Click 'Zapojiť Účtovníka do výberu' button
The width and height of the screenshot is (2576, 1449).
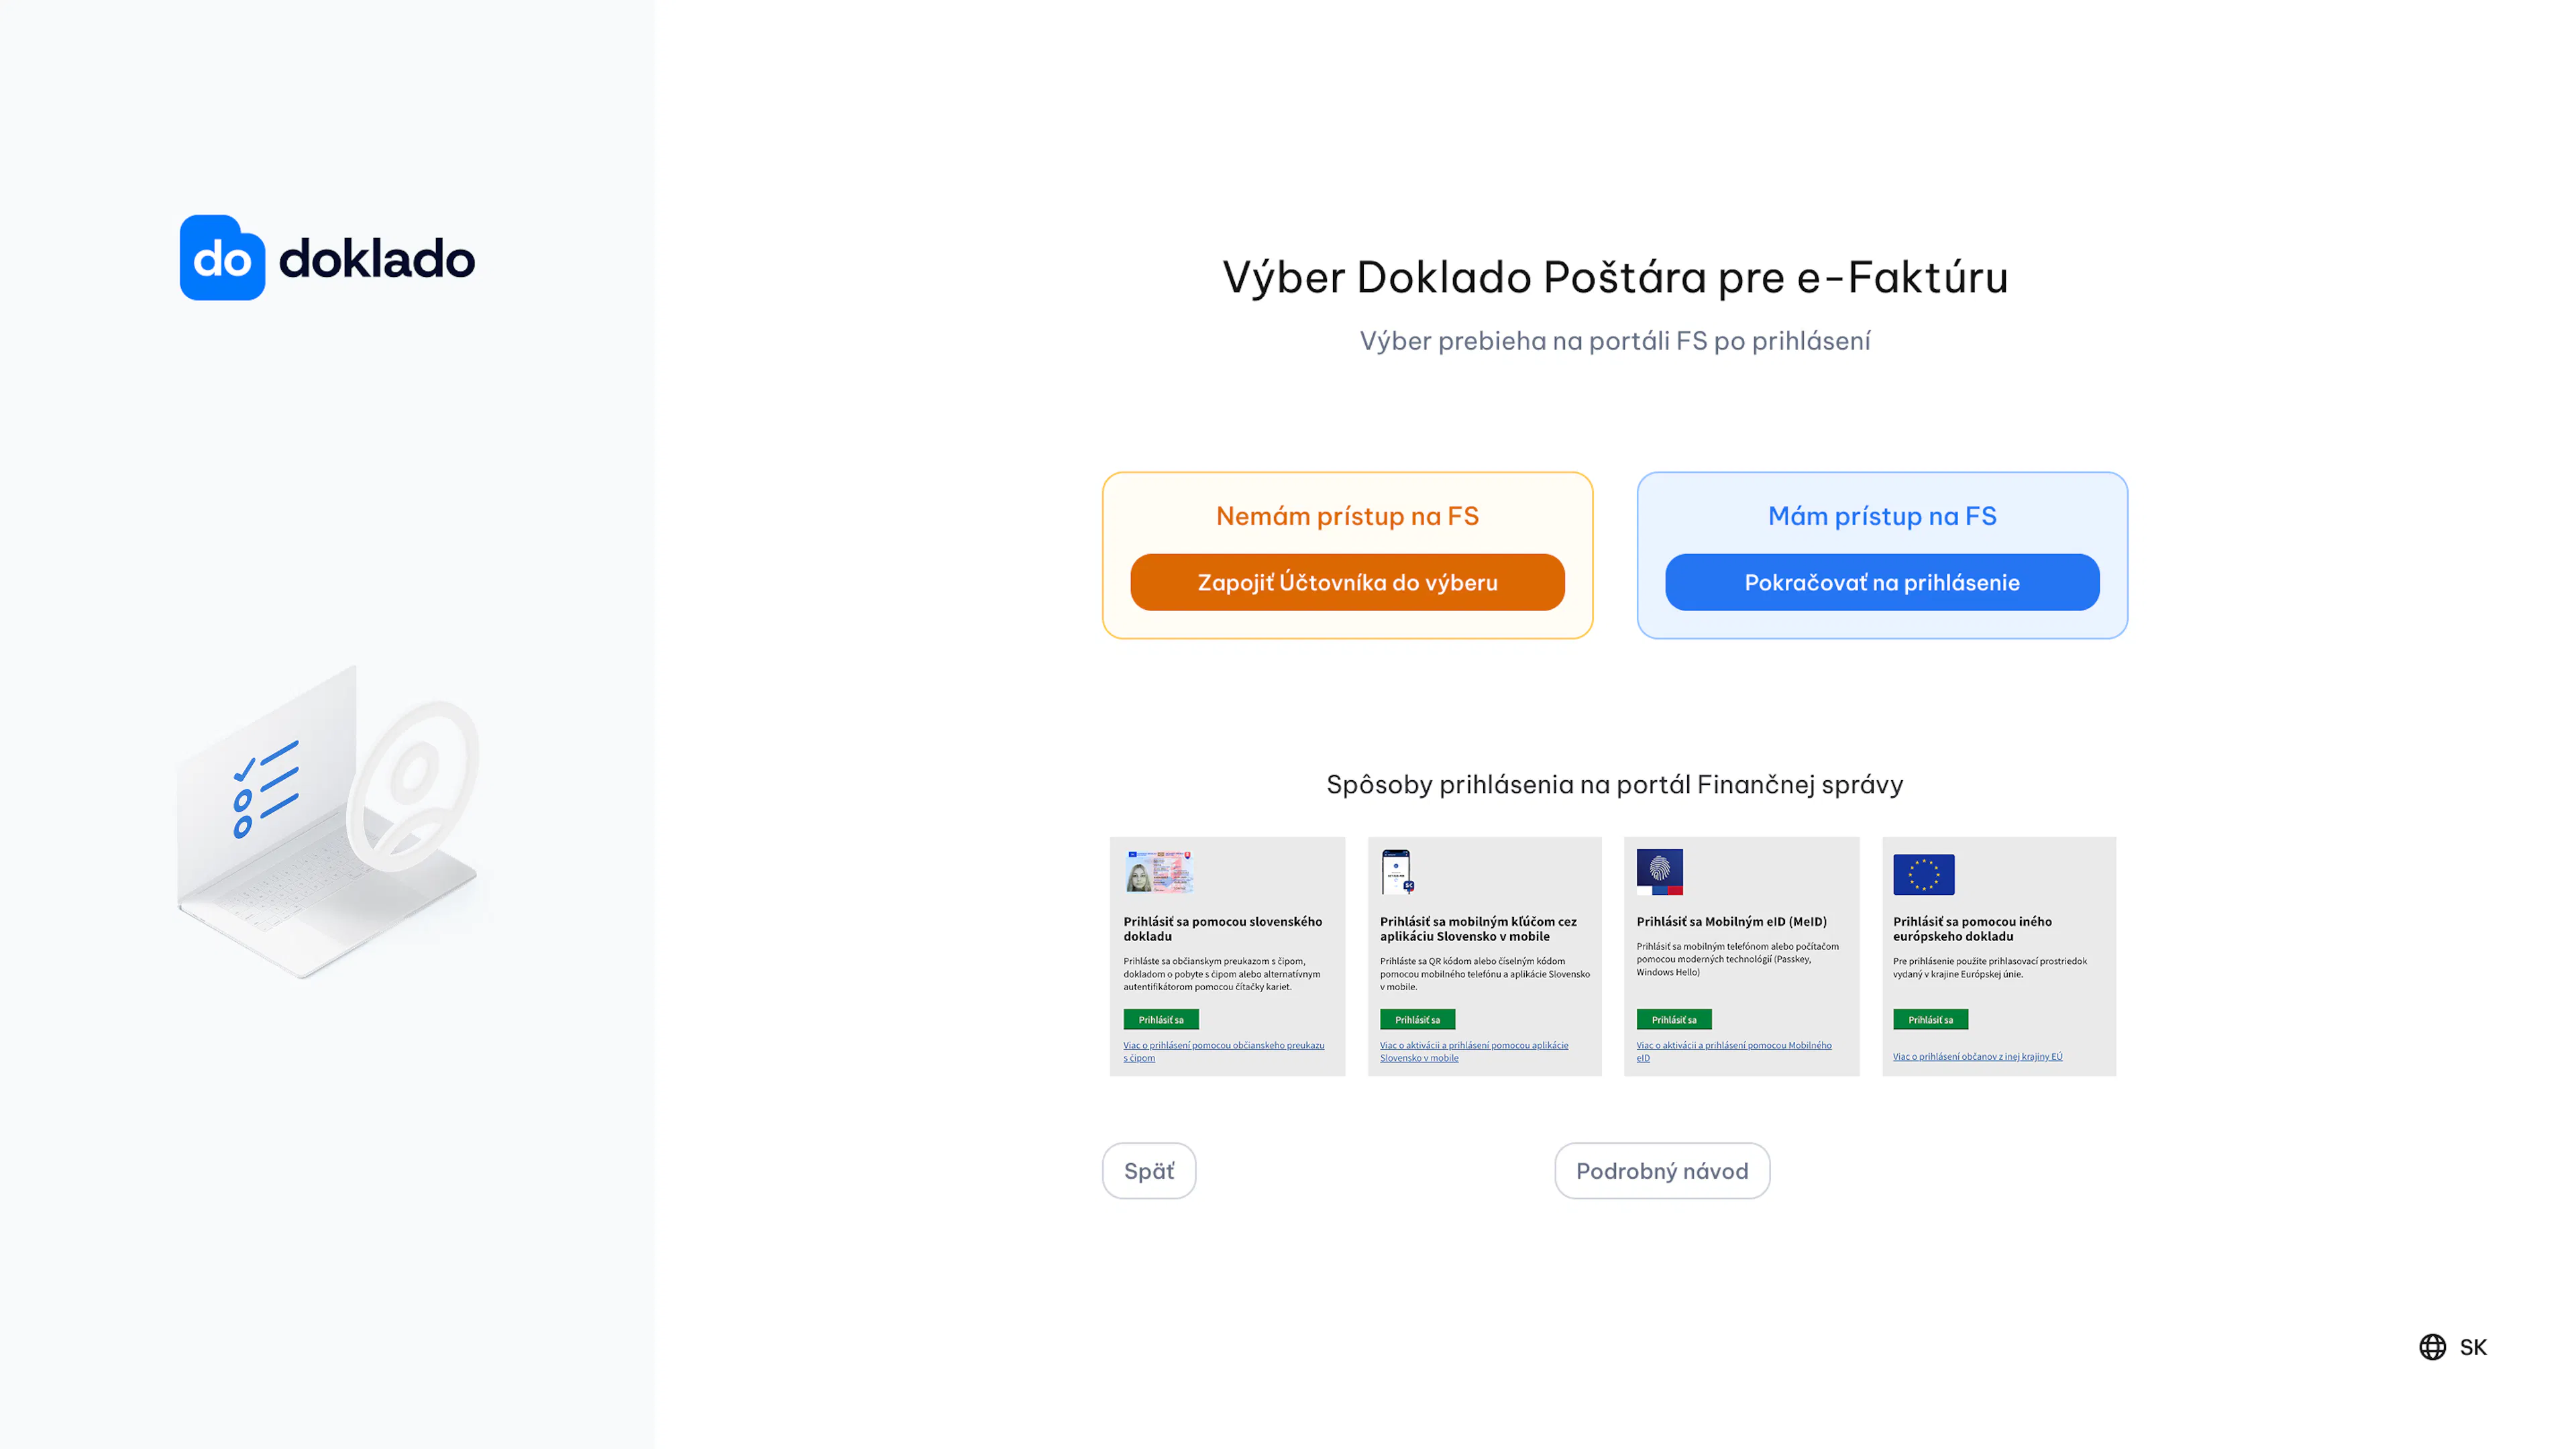coord(1347,582)
